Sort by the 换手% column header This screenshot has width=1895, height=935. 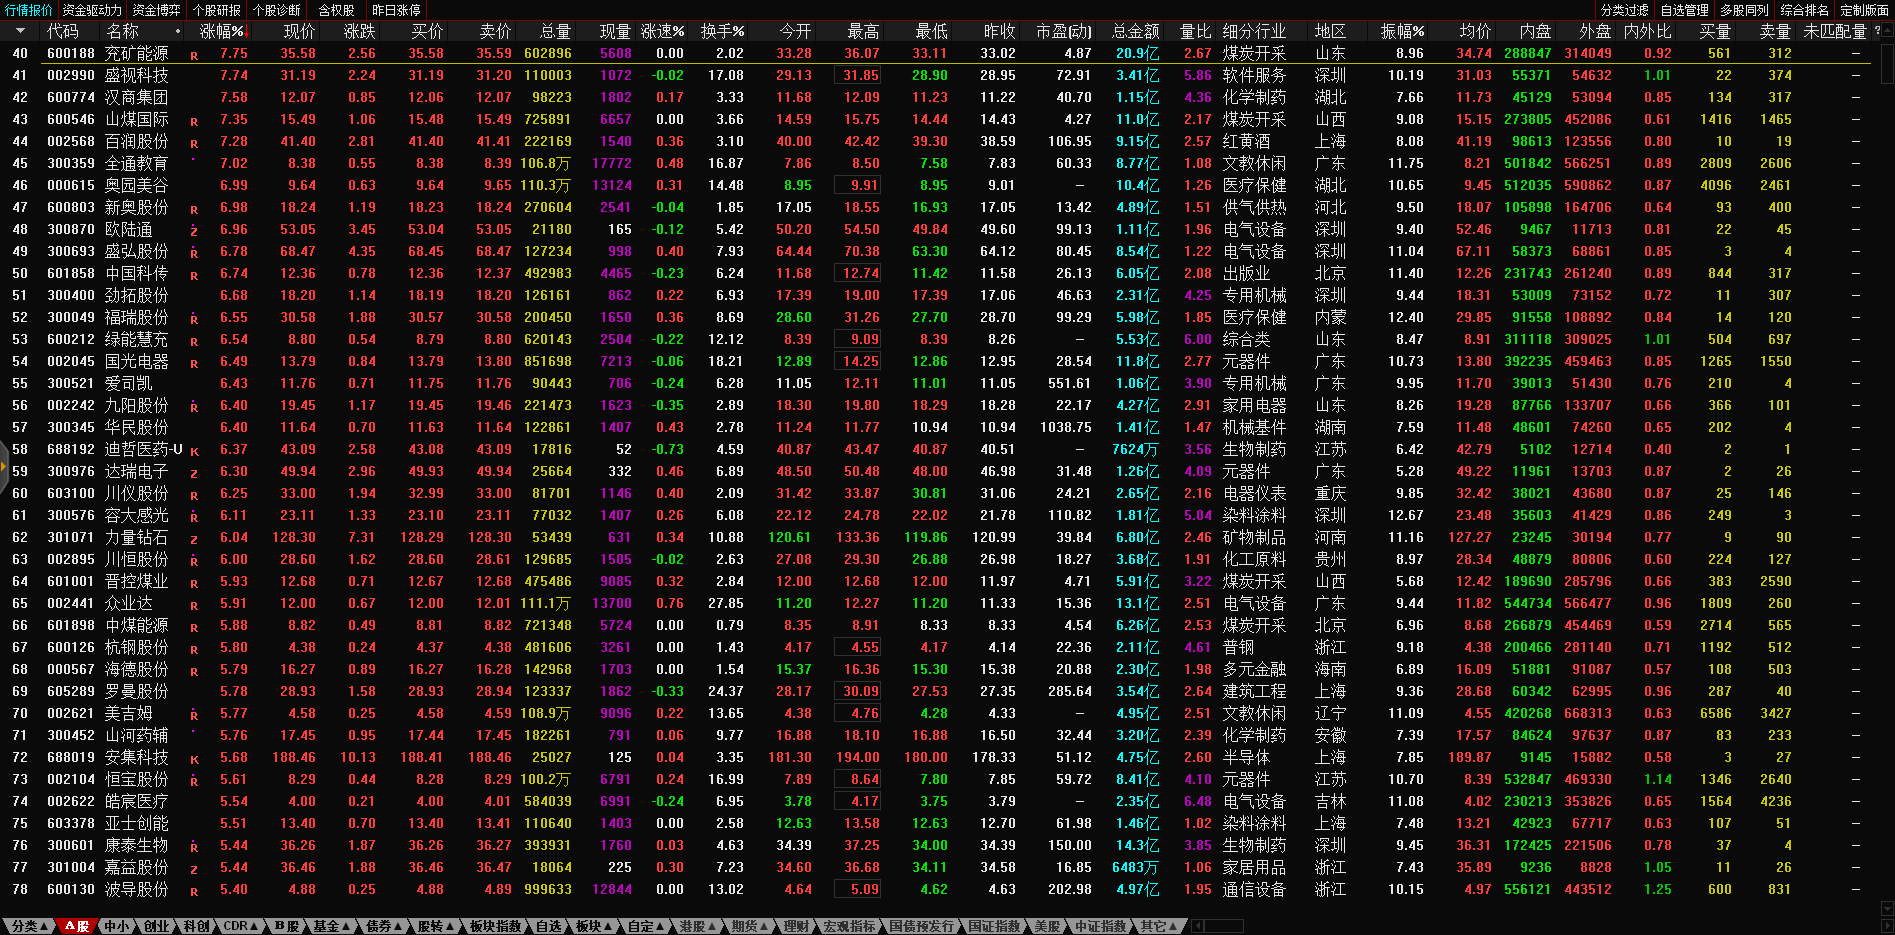point(722,31)
